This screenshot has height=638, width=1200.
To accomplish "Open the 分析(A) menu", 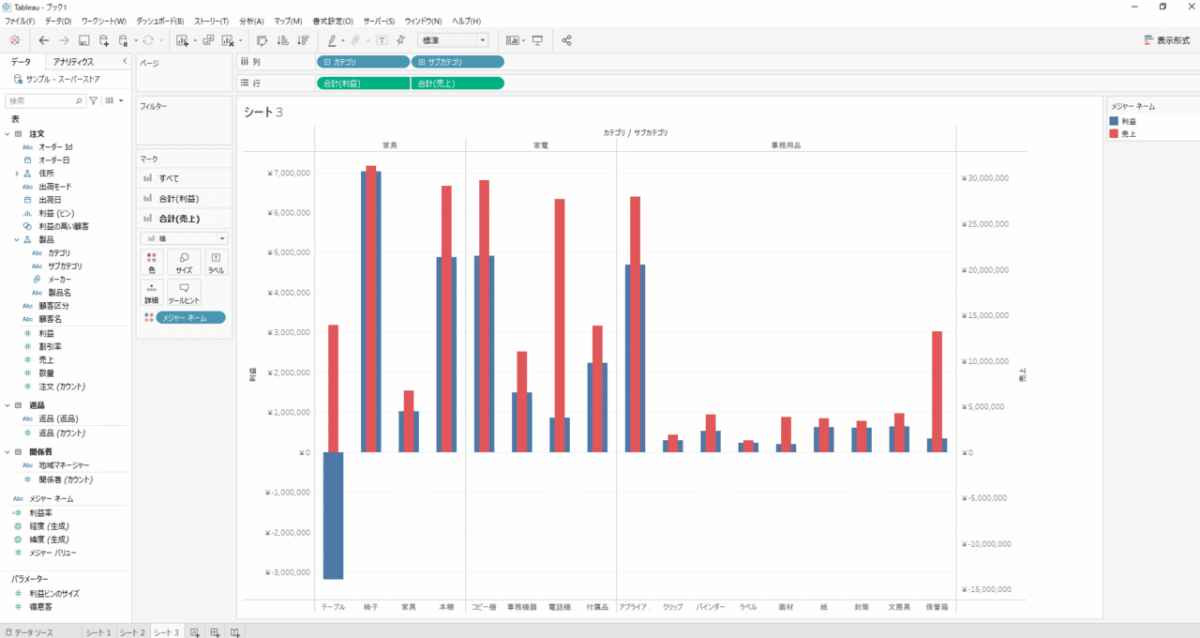I will point(251,21).
